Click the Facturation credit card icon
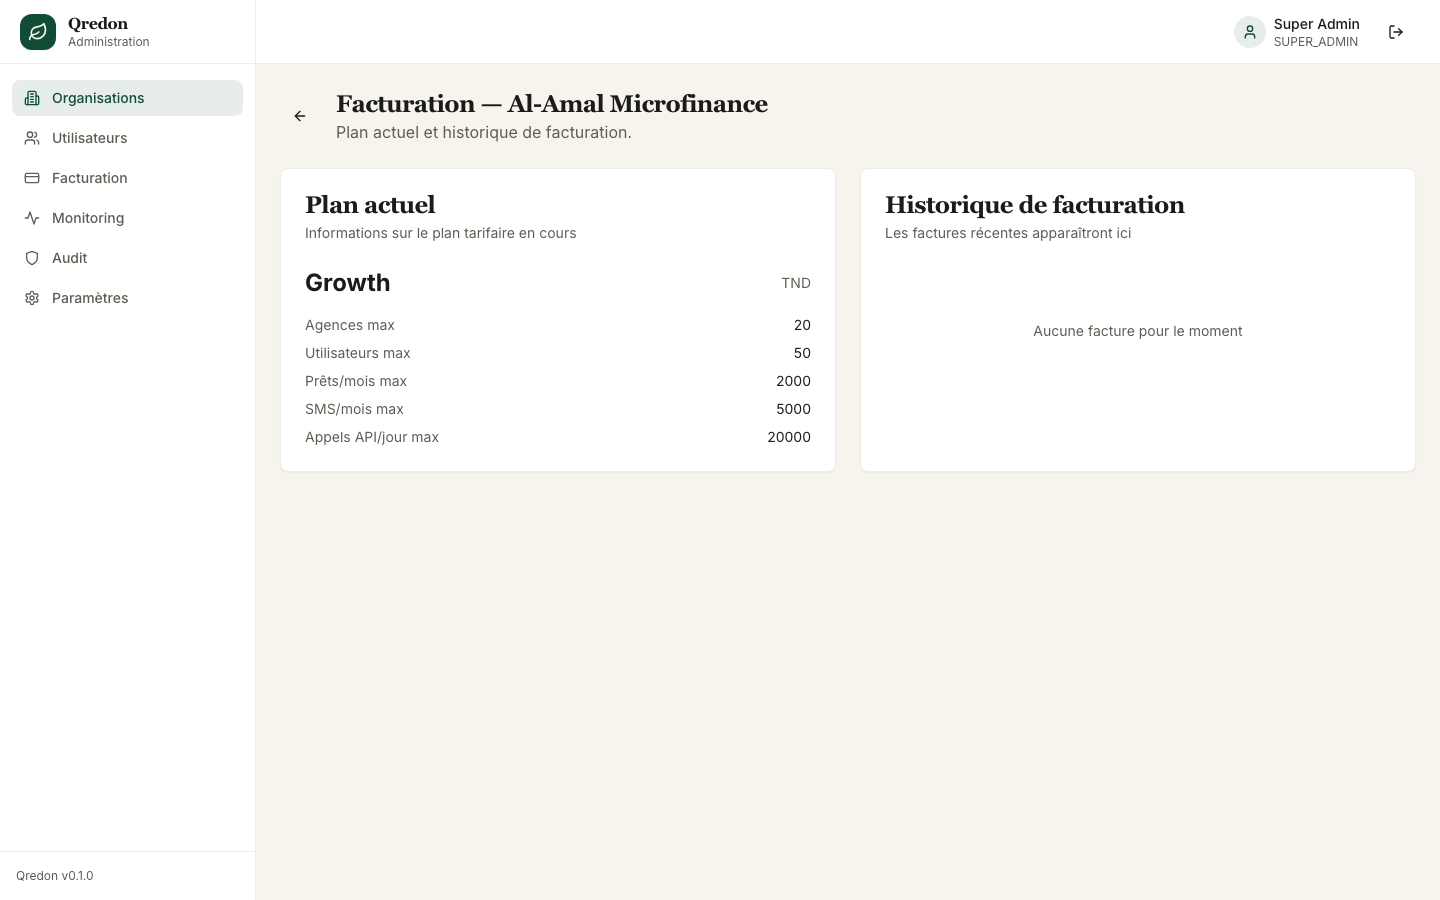The width and height of the screenshot is (1440, 900). [32, 178]
